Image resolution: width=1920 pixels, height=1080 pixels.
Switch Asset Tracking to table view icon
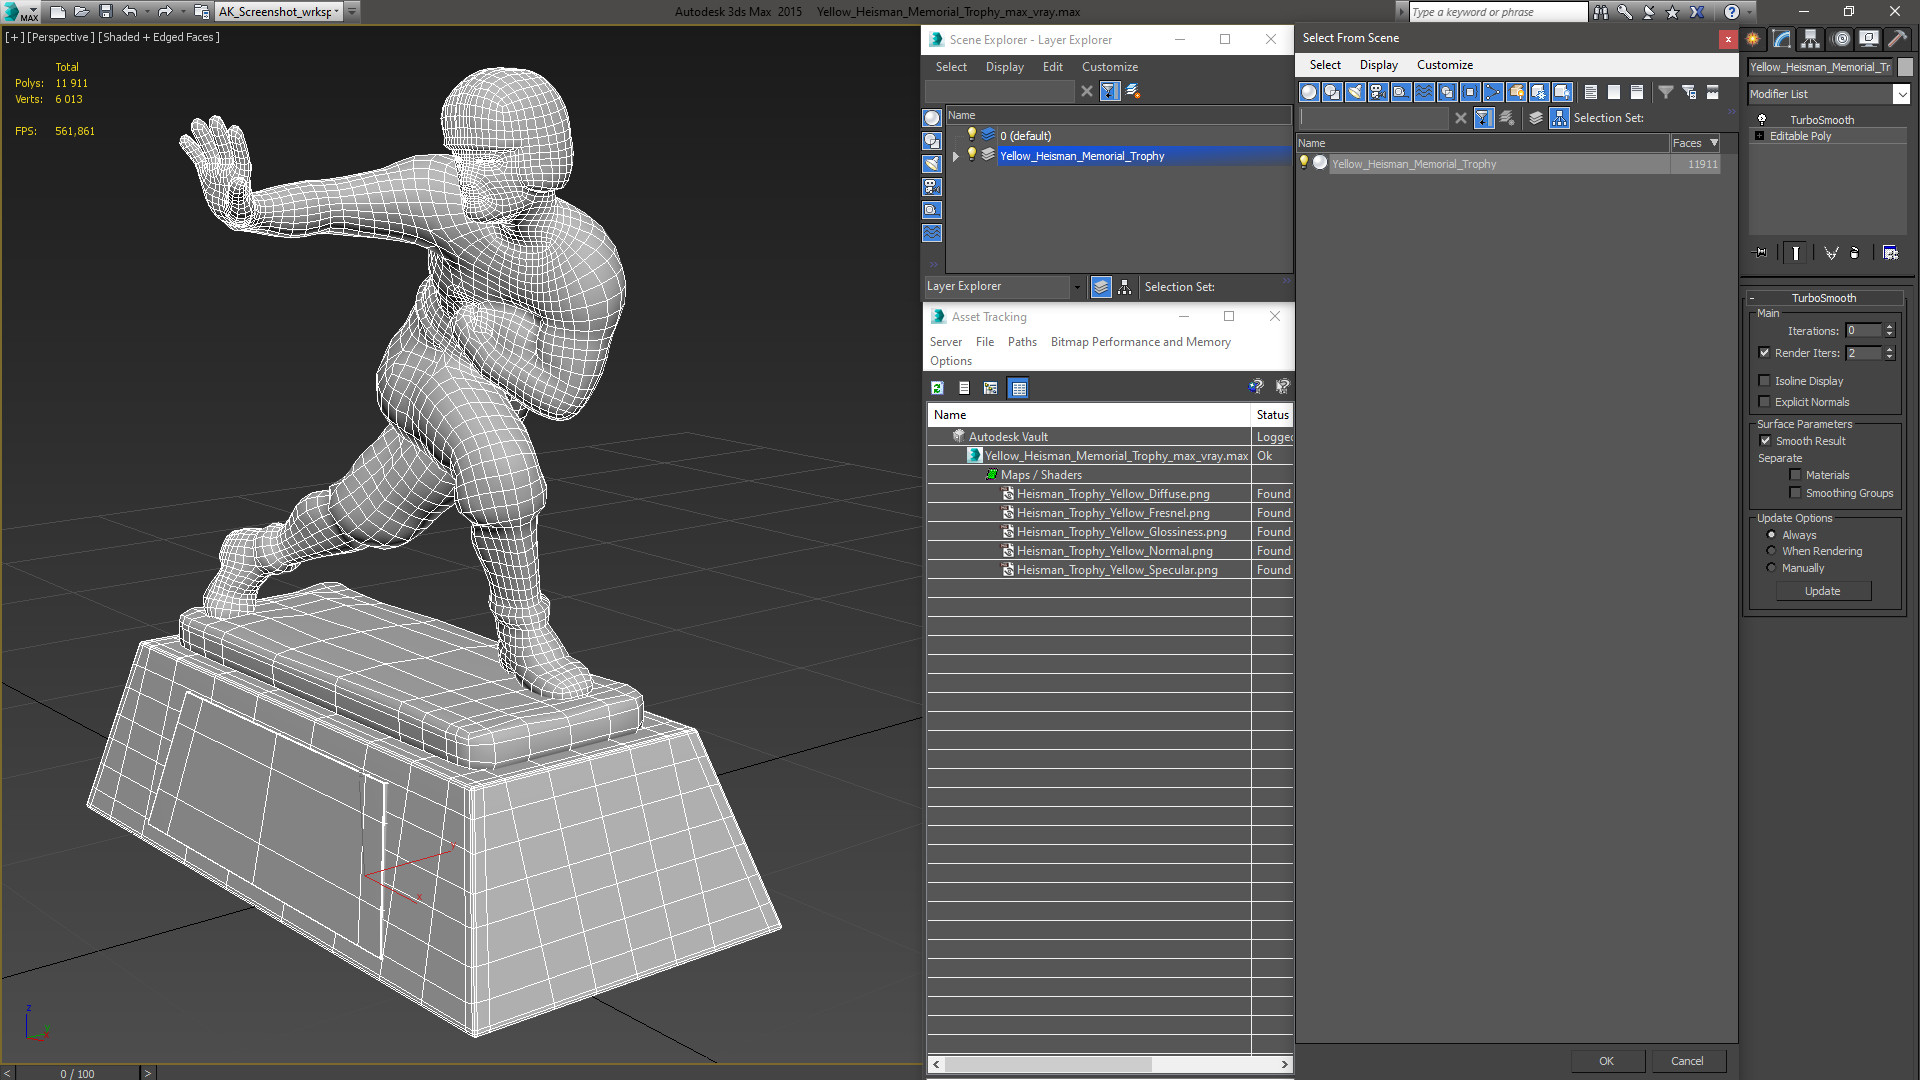[1018, 388]
